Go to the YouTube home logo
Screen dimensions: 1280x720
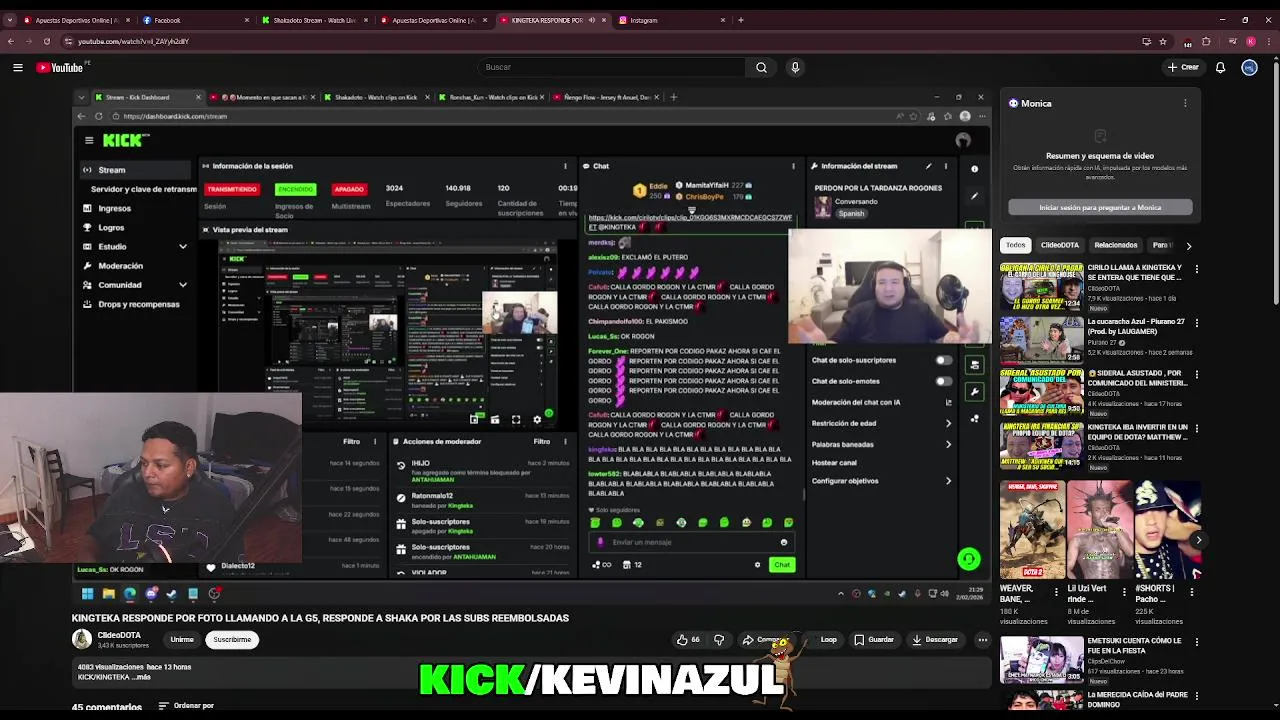62,67
